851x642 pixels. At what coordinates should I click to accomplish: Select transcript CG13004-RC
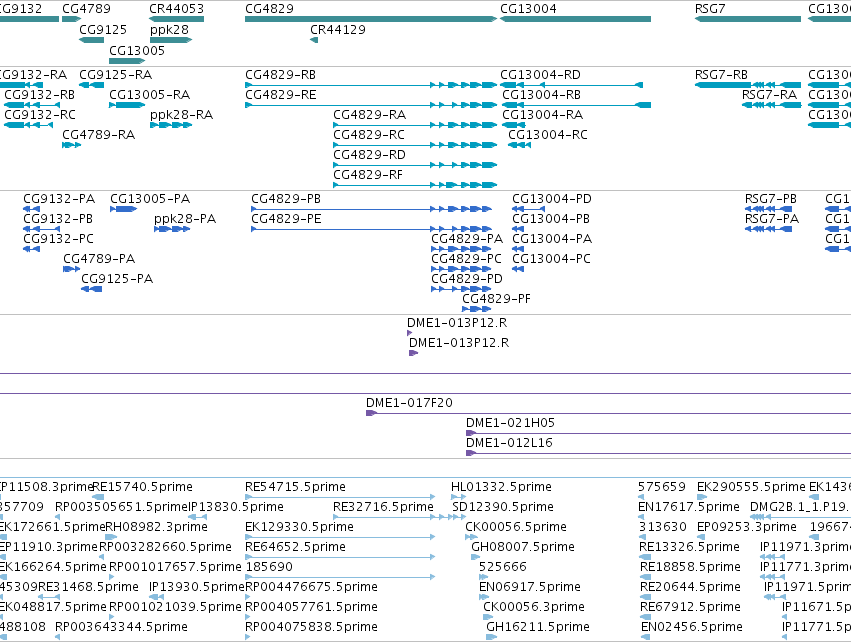click(x=519, y=145)
